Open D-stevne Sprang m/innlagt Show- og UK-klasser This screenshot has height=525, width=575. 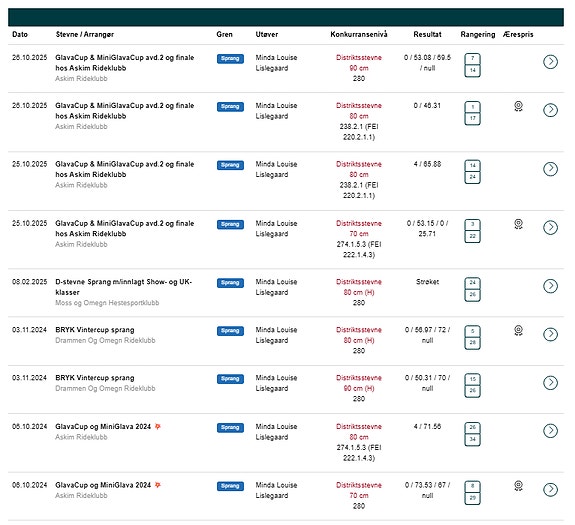pyautogui.click(x=124, y=287)
